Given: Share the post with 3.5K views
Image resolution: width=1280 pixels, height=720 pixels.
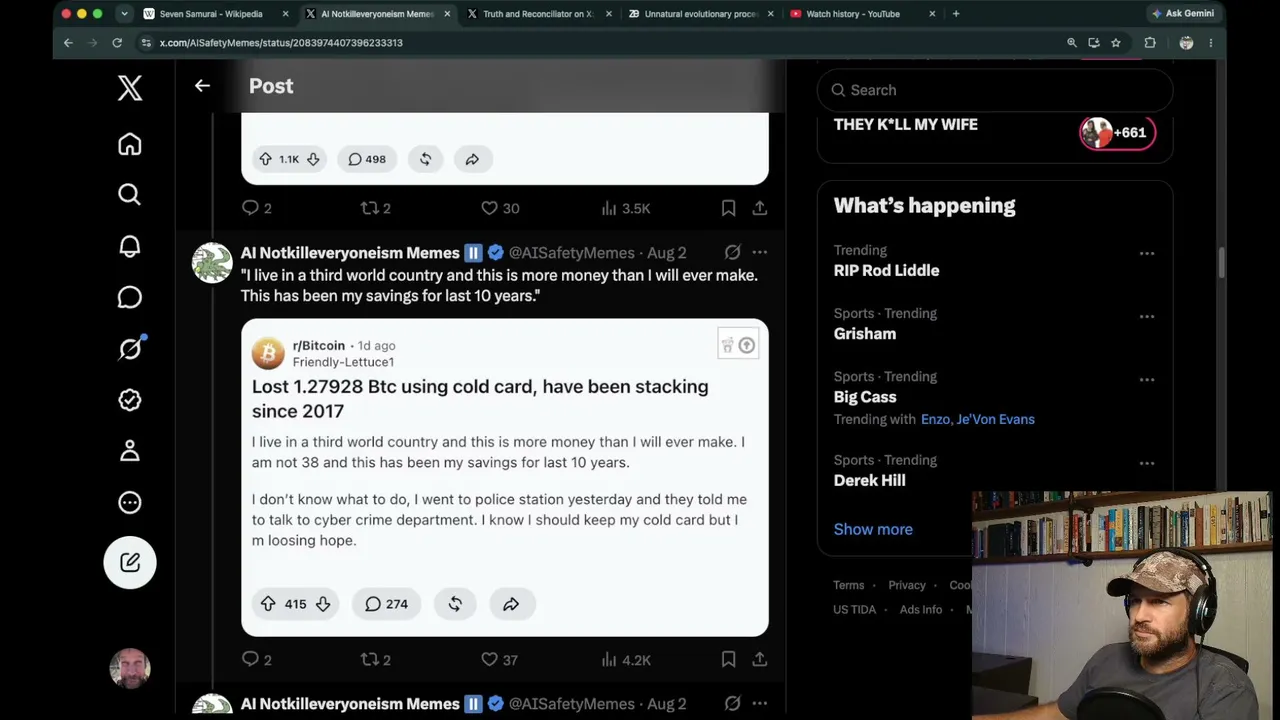Looking at the screenshot, I should [760, 208].
